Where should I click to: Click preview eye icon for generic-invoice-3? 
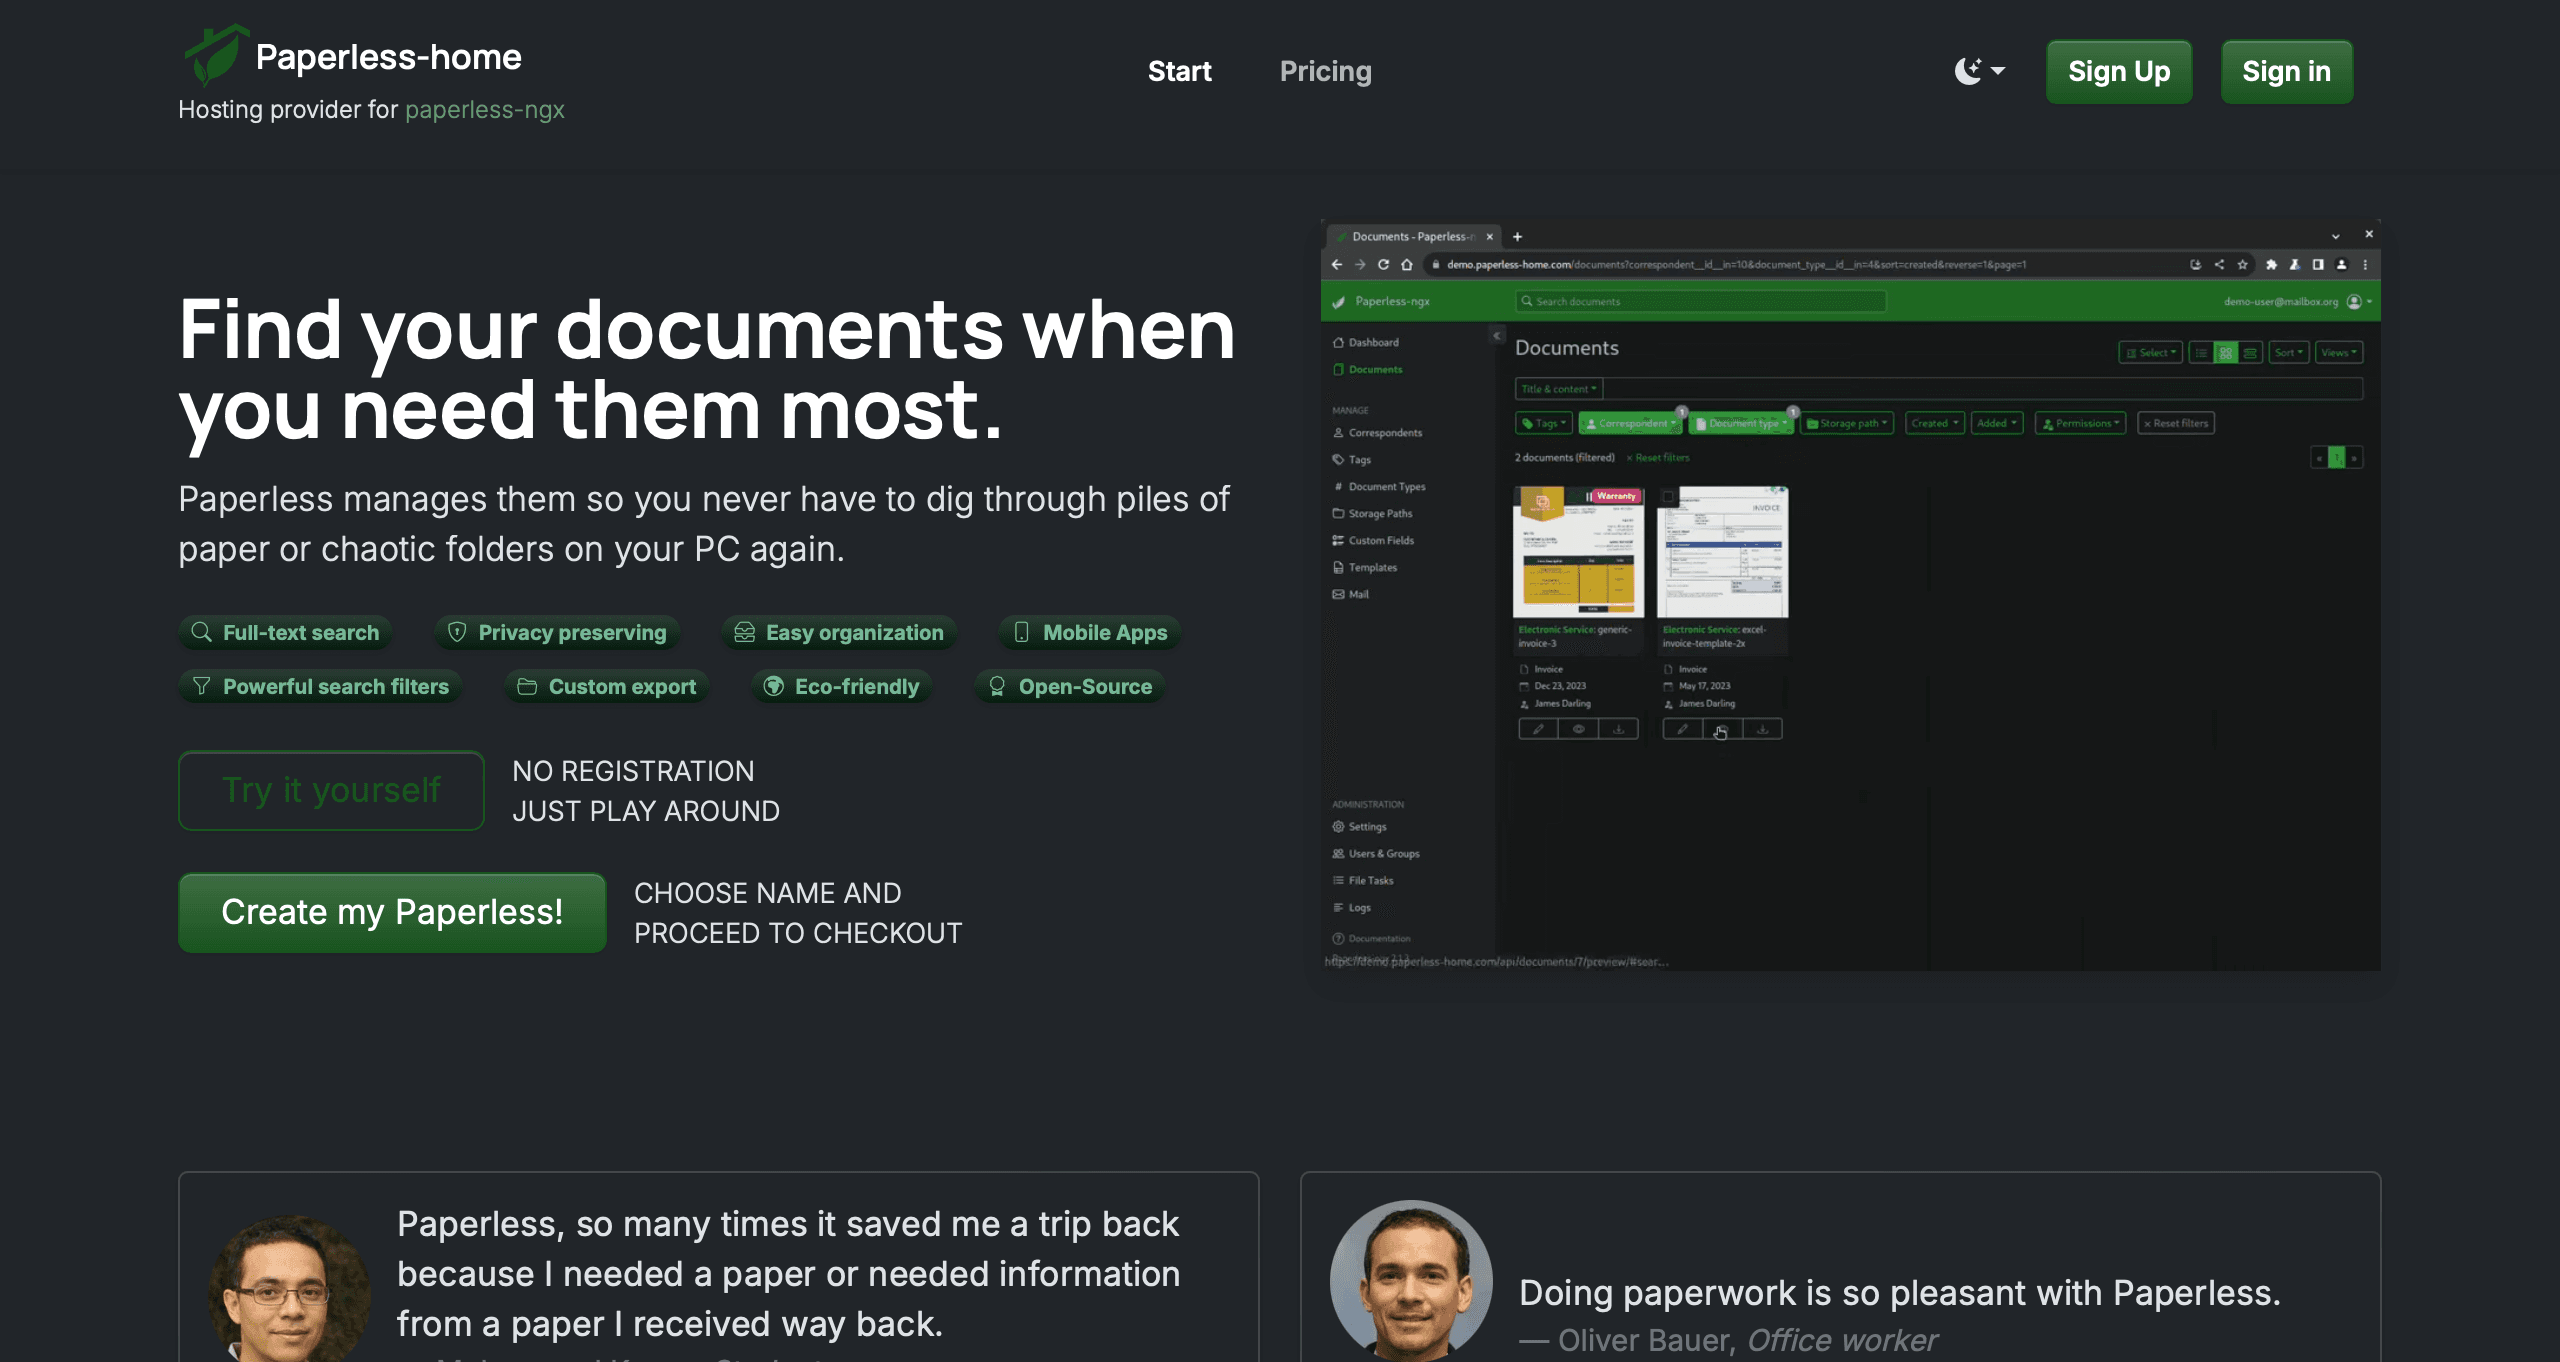click(x=1578, y=729)
